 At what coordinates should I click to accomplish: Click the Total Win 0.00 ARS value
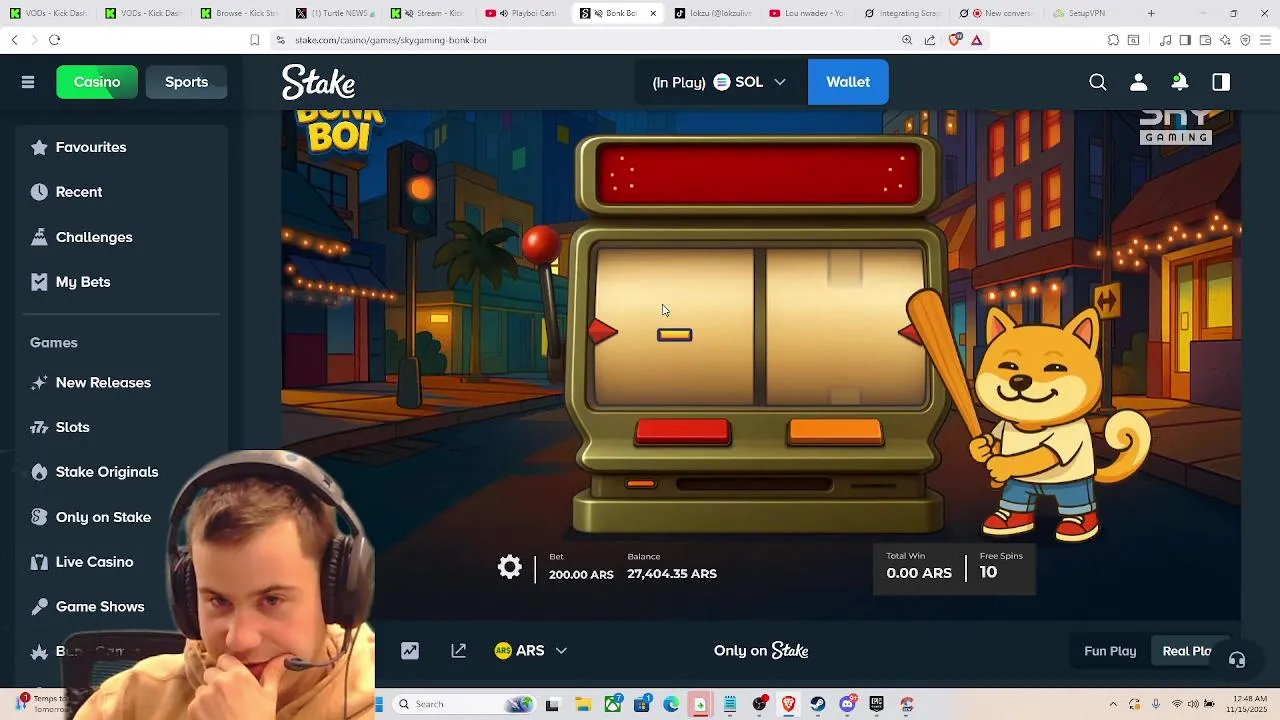[919, 573]
